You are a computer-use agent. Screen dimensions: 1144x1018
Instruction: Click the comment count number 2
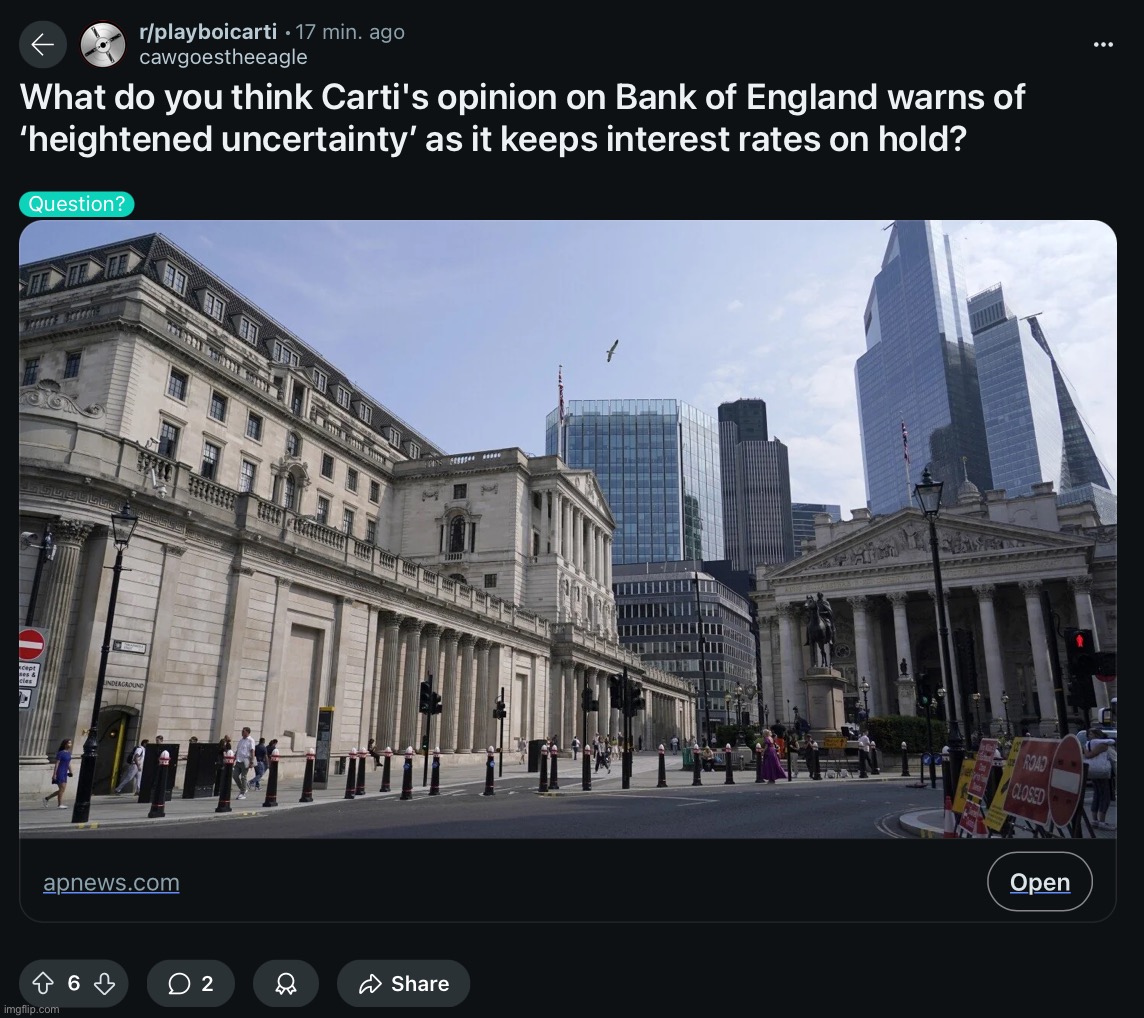[207, 983]
